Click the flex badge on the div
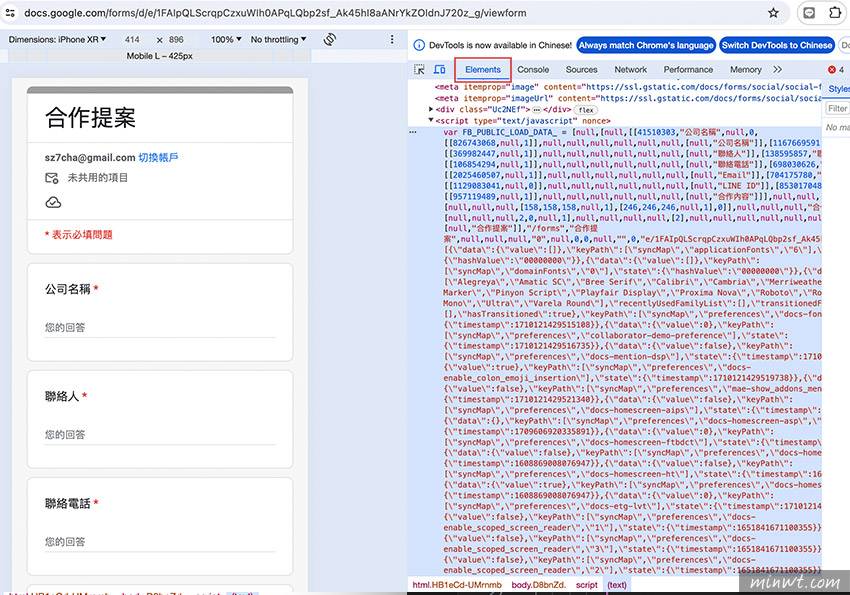 [x=586, y=109]
